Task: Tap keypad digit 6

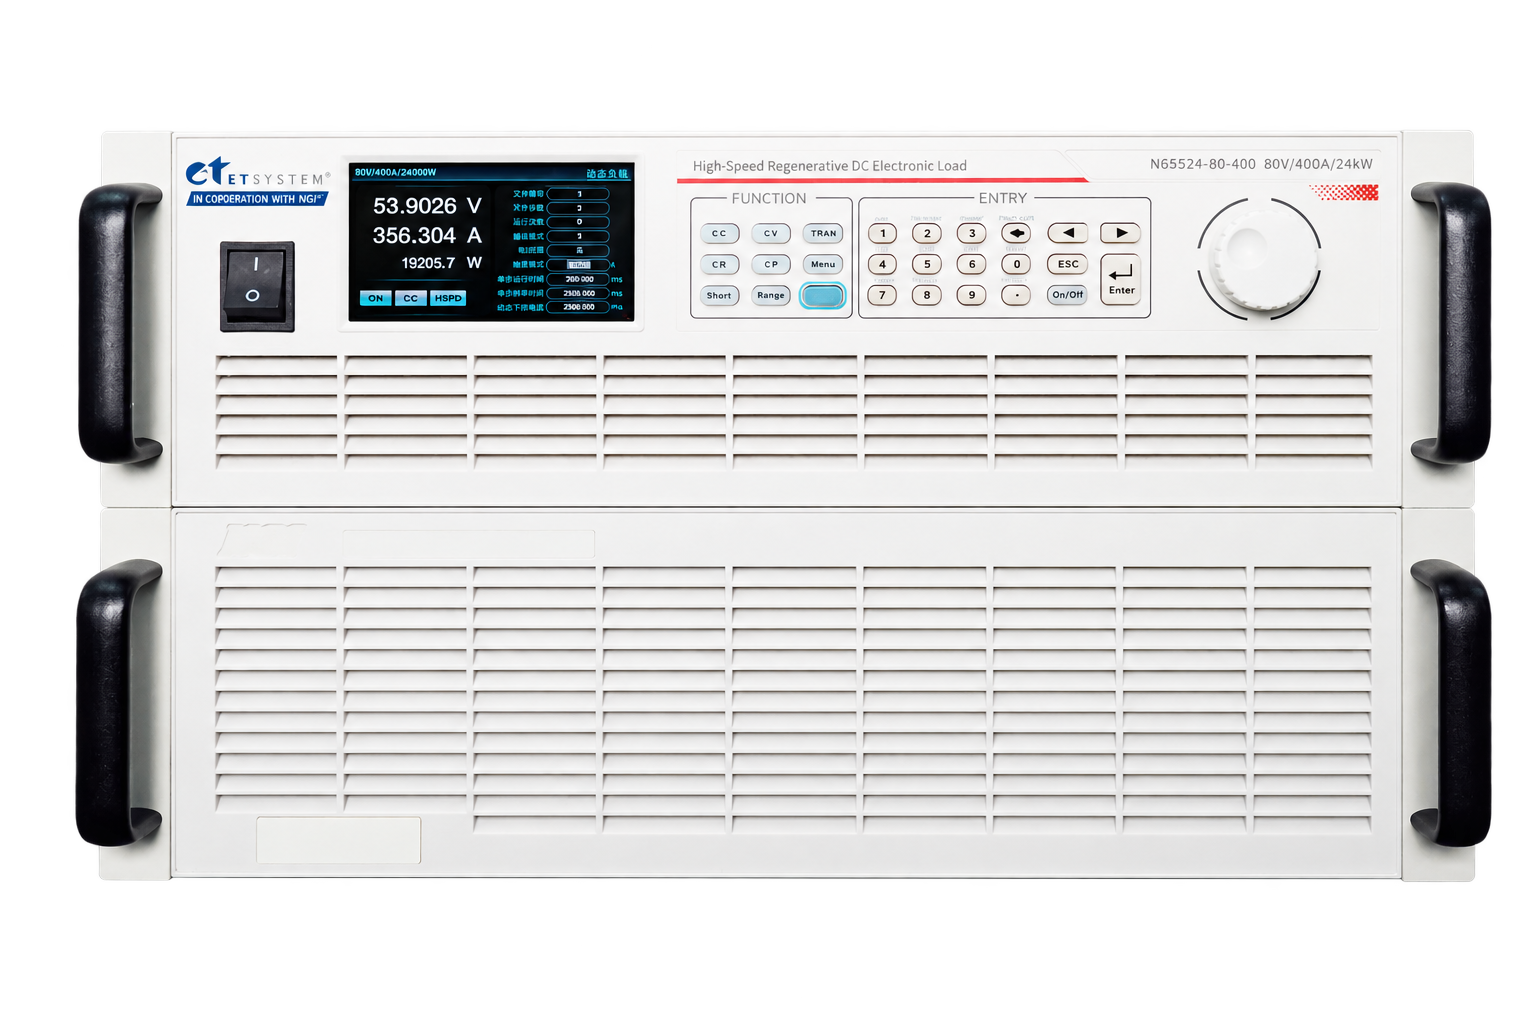Action: [x=971, y=264]
